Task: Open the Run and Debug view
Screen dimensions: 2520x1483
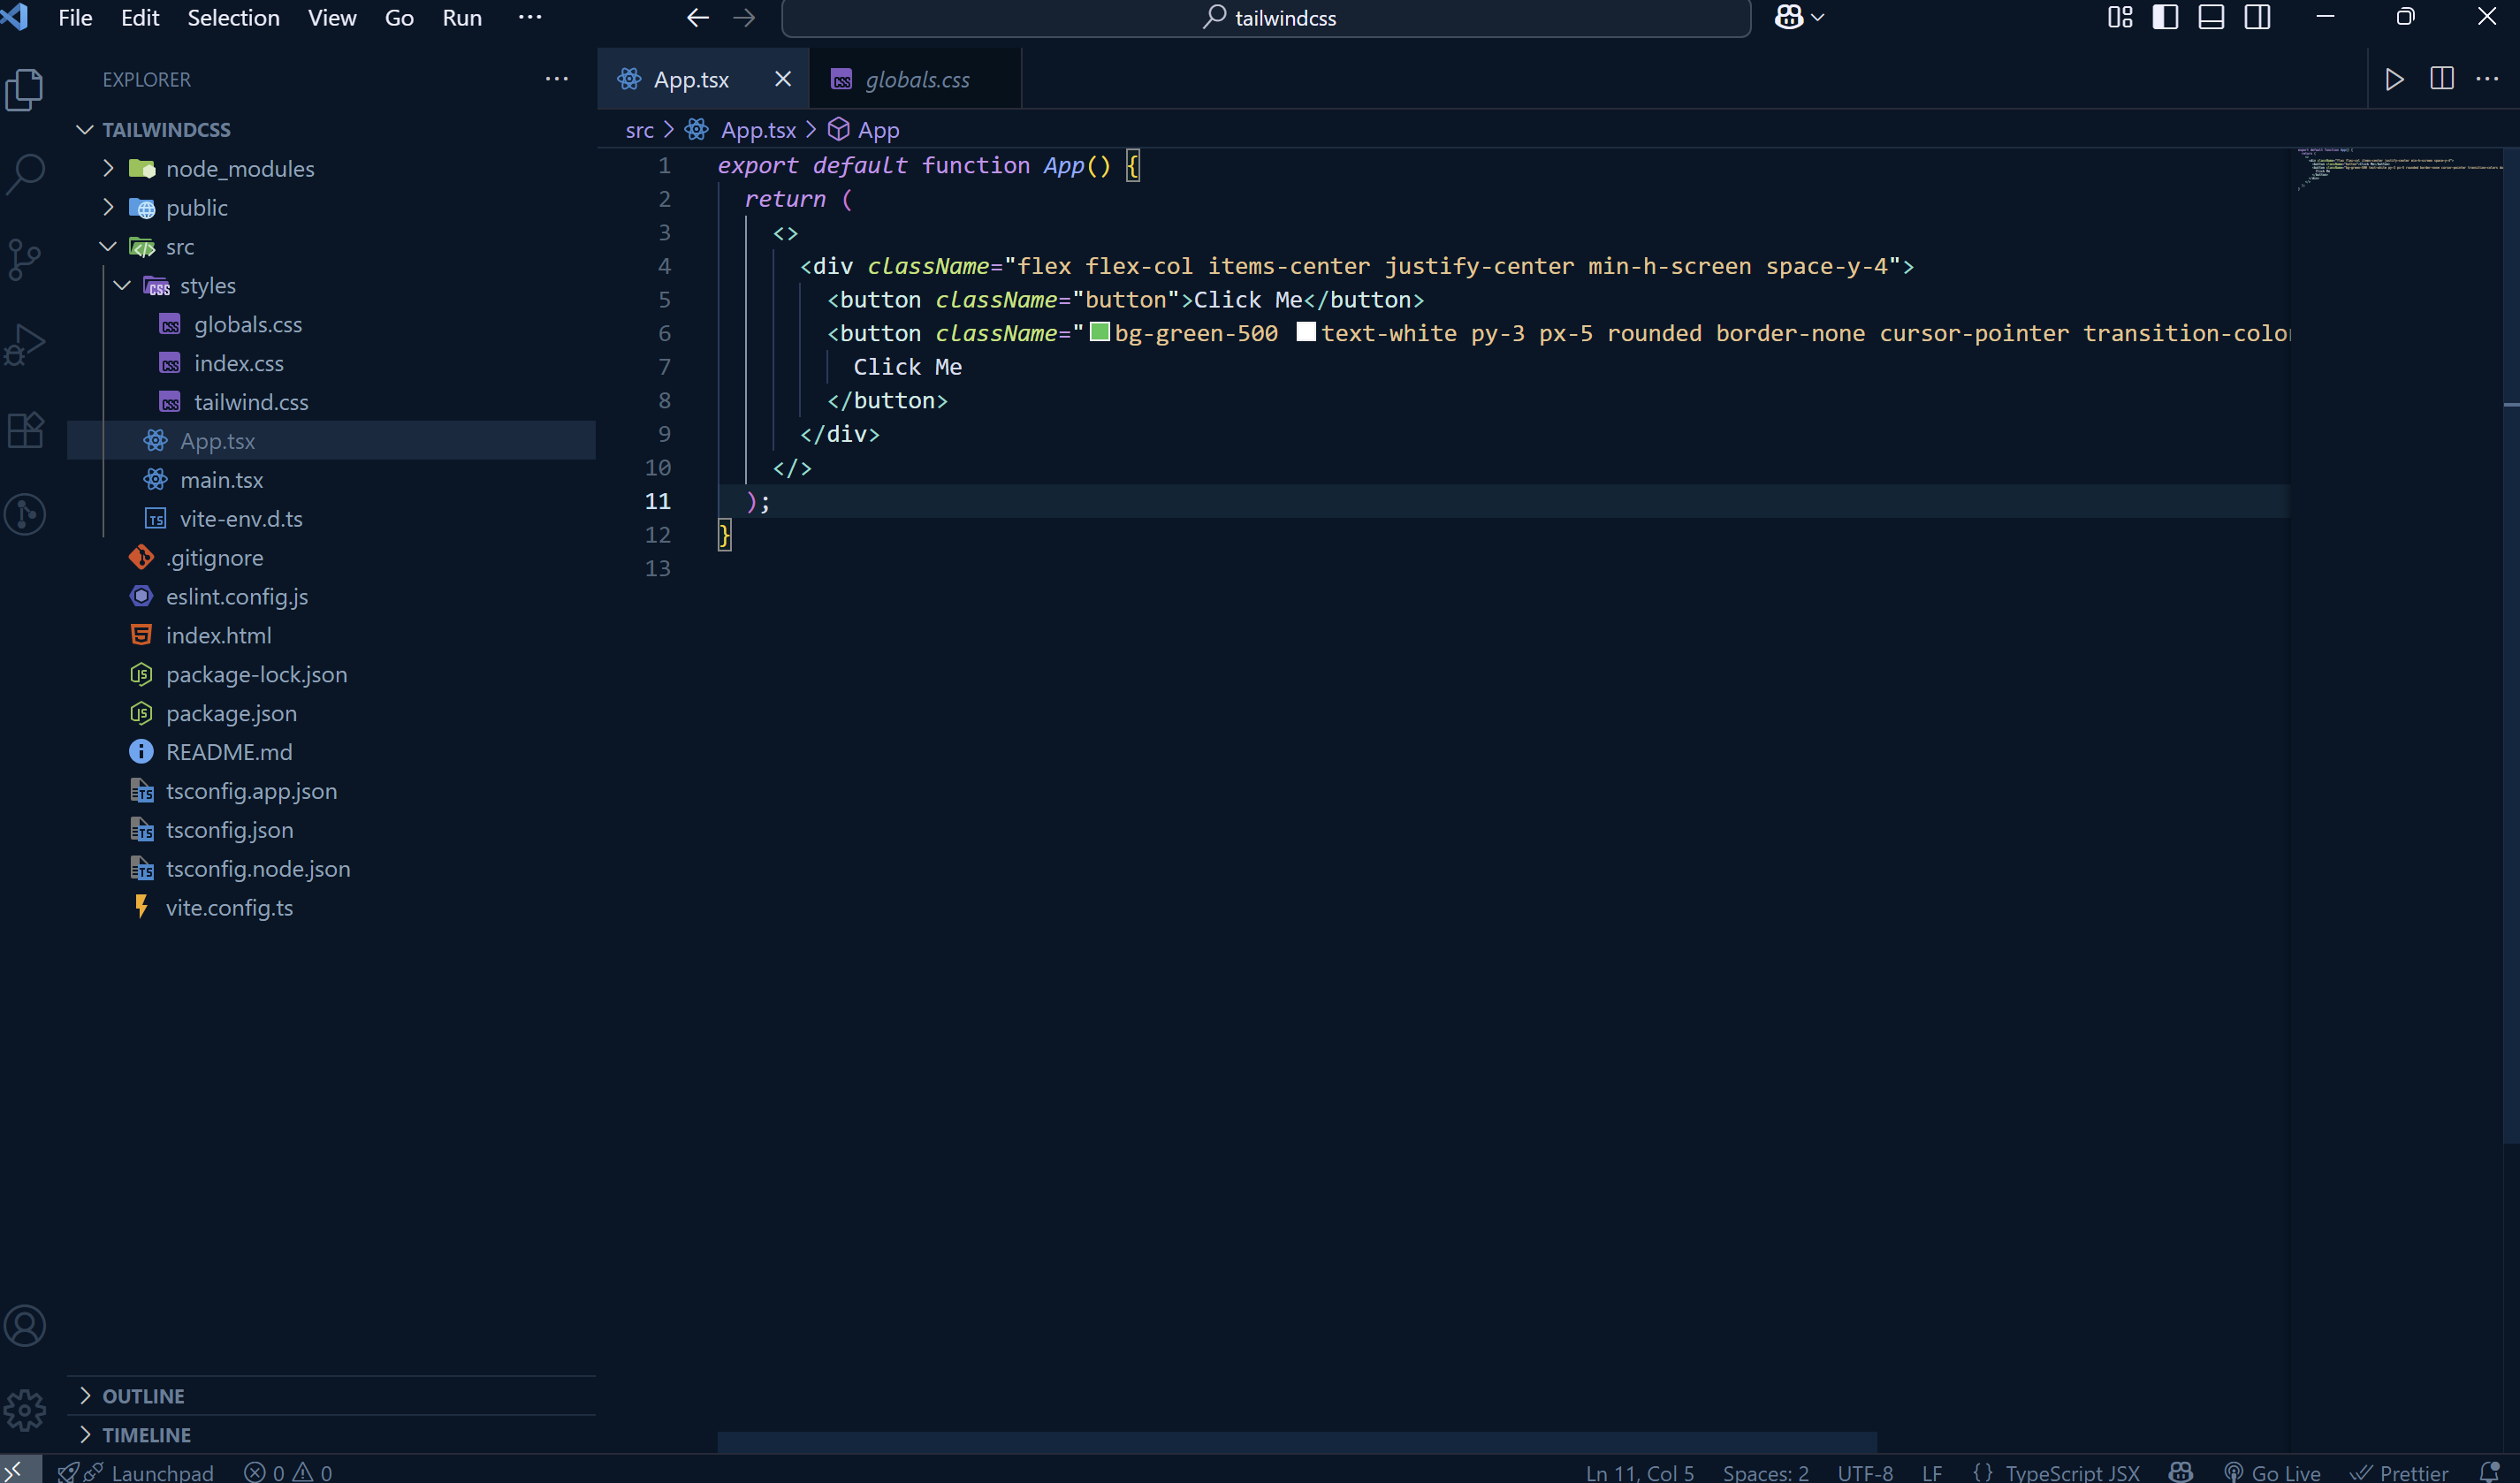Action: [x=25, y=345]
